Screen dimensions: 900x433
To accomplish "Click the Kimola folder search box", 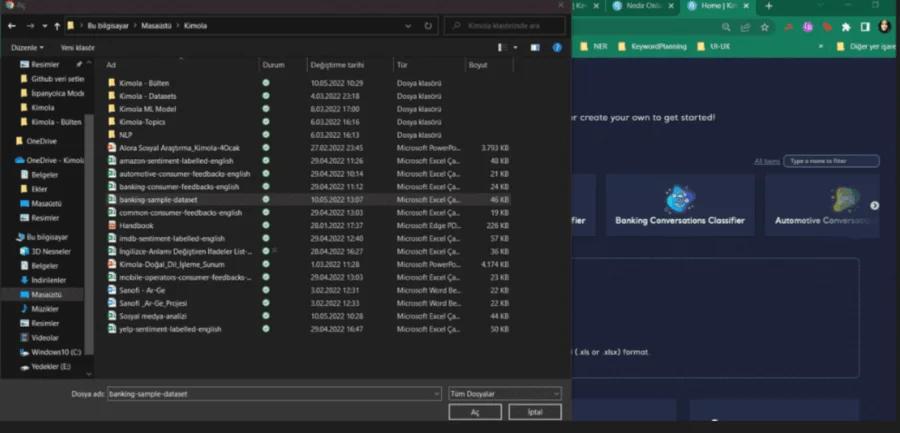I will click(505, 26).
